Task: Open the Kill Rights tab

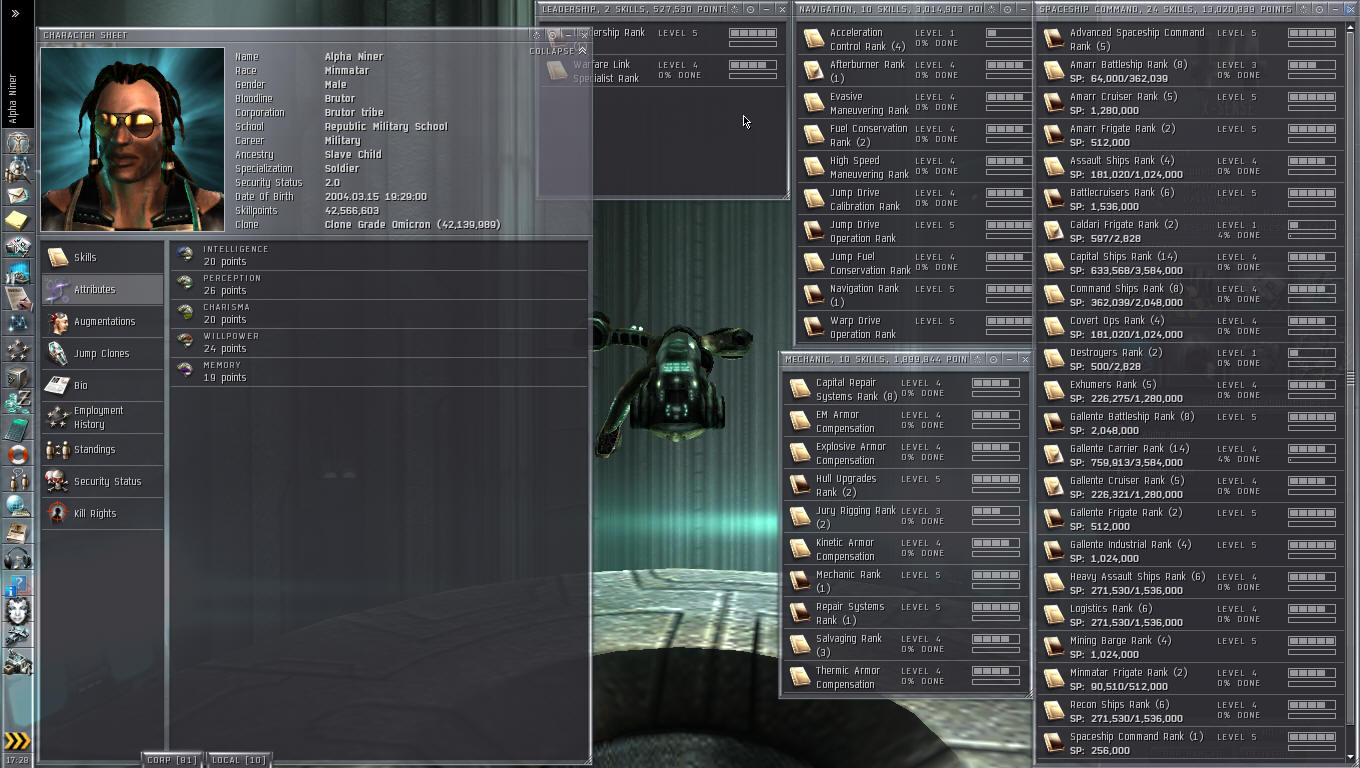Action: click(102, 513)
